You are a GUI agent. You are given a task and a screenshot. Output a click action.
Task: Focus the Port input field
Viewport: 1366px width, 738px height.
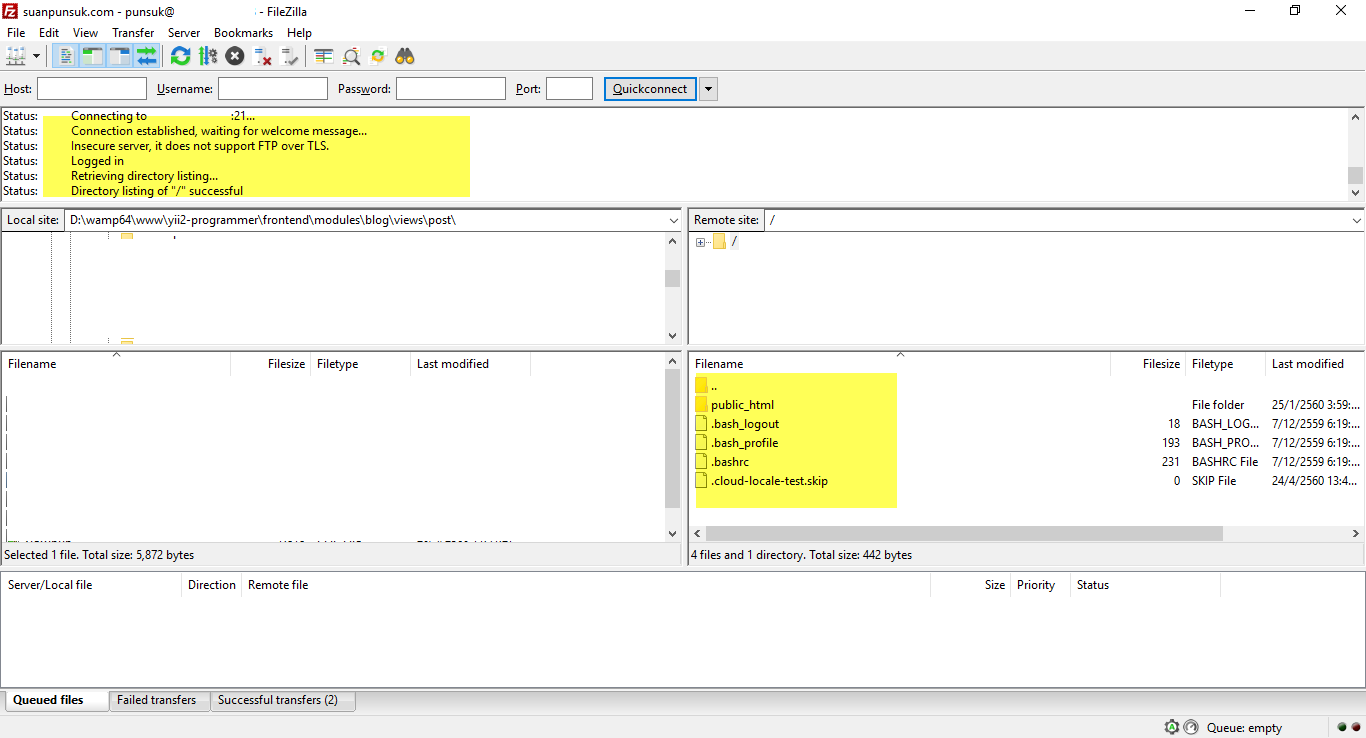click(570, 89)
